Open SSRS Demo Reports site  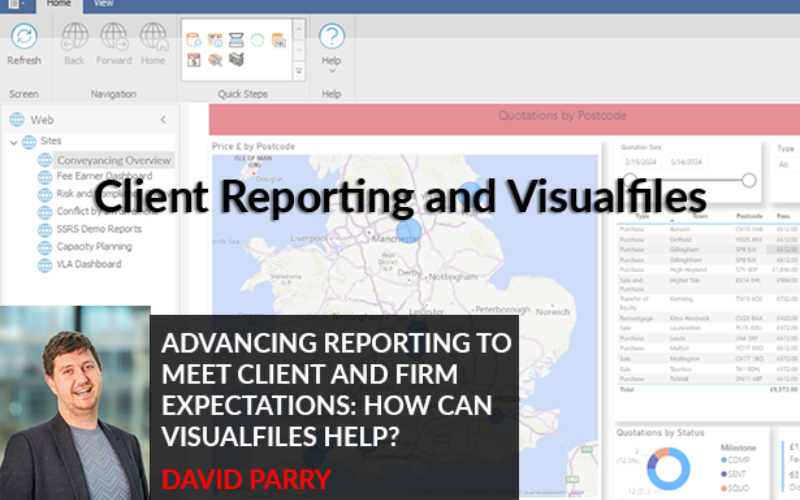pyautogui.click(x=98, y=229)
